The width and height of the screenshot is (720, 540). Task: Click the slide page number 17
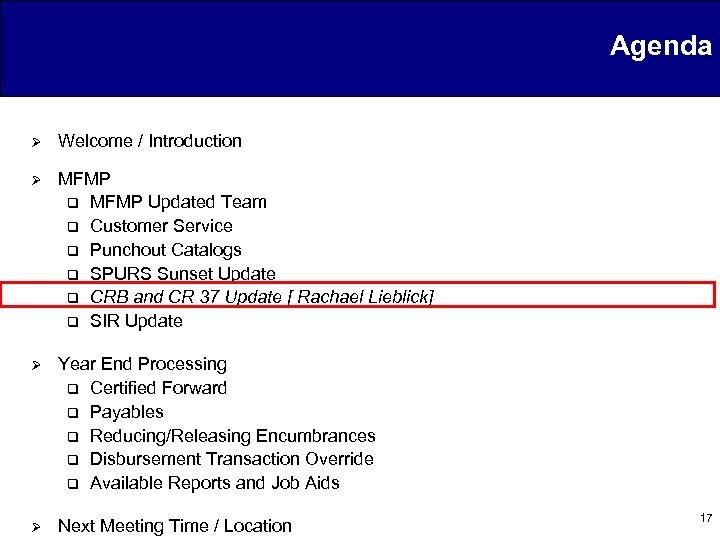pyautogui.click(x=706, y=518)
